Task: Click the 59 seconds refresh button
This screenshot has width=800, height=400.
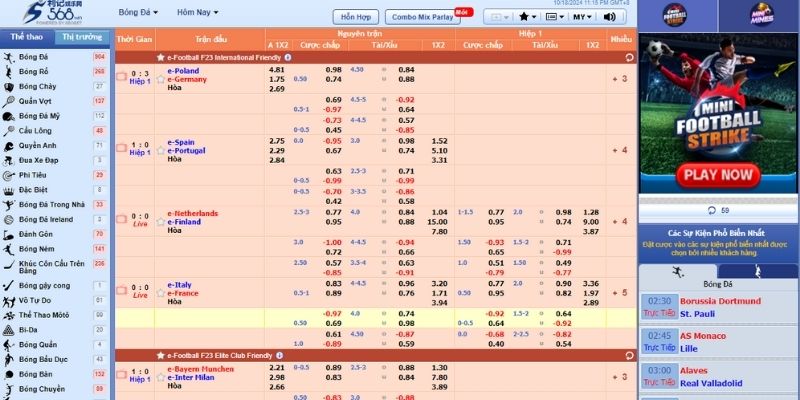Action: click(718, 210)
